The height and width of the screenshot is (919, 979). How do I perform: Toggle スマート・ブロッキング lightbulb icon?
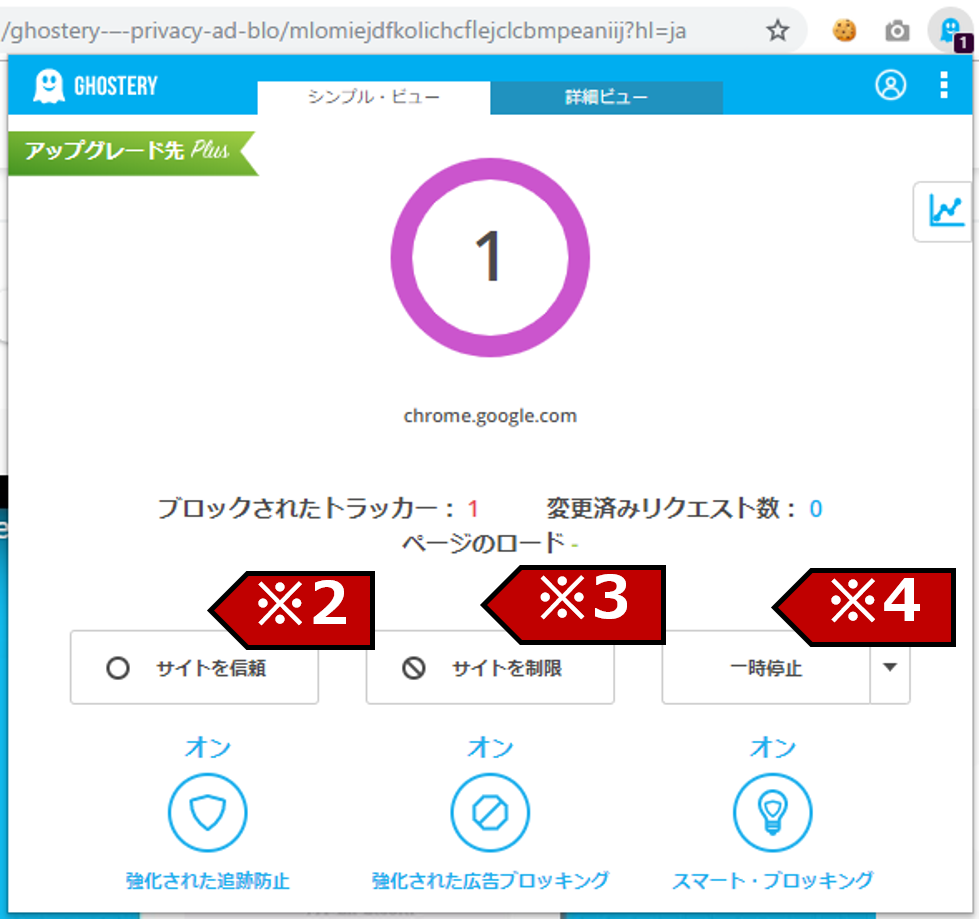tap(773, 813)
